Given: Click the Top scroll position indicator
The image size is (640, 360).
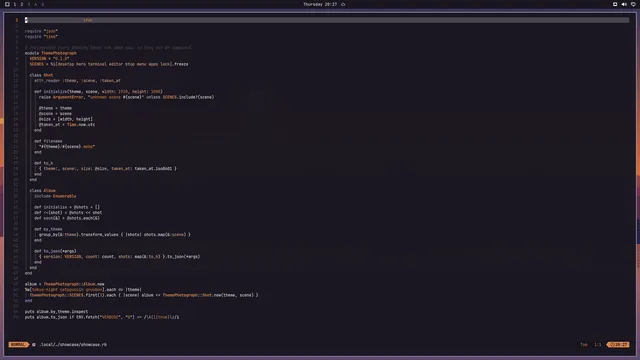Looking at the screenshot, I should coord(584,344).
